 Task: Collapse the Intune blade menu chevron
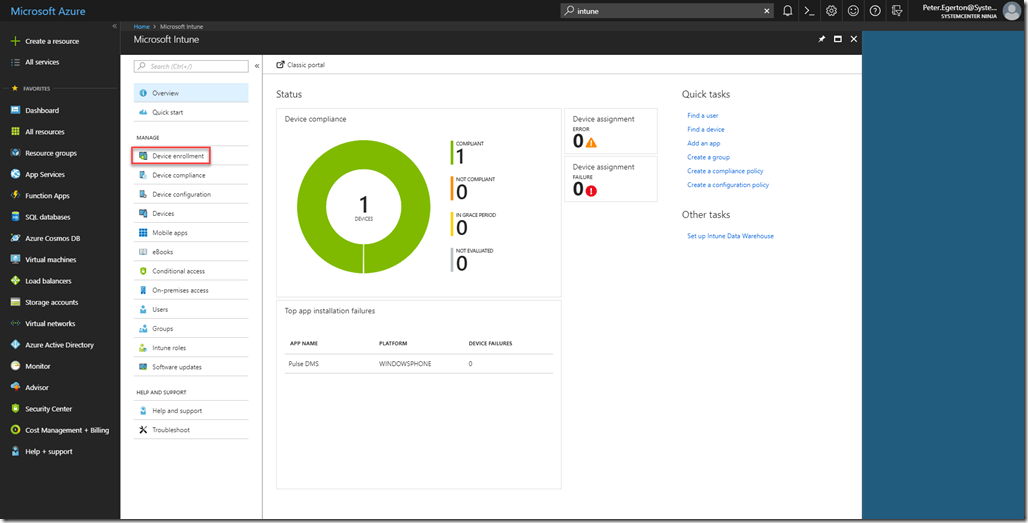tap(257, 66)
